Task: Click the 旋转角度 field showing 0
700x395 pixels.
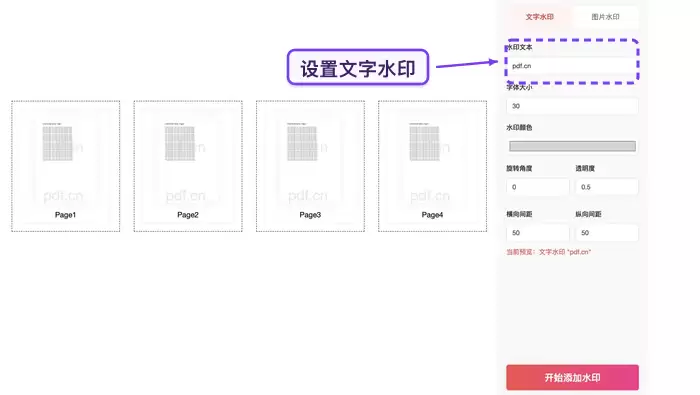Action: pos(538,187)
